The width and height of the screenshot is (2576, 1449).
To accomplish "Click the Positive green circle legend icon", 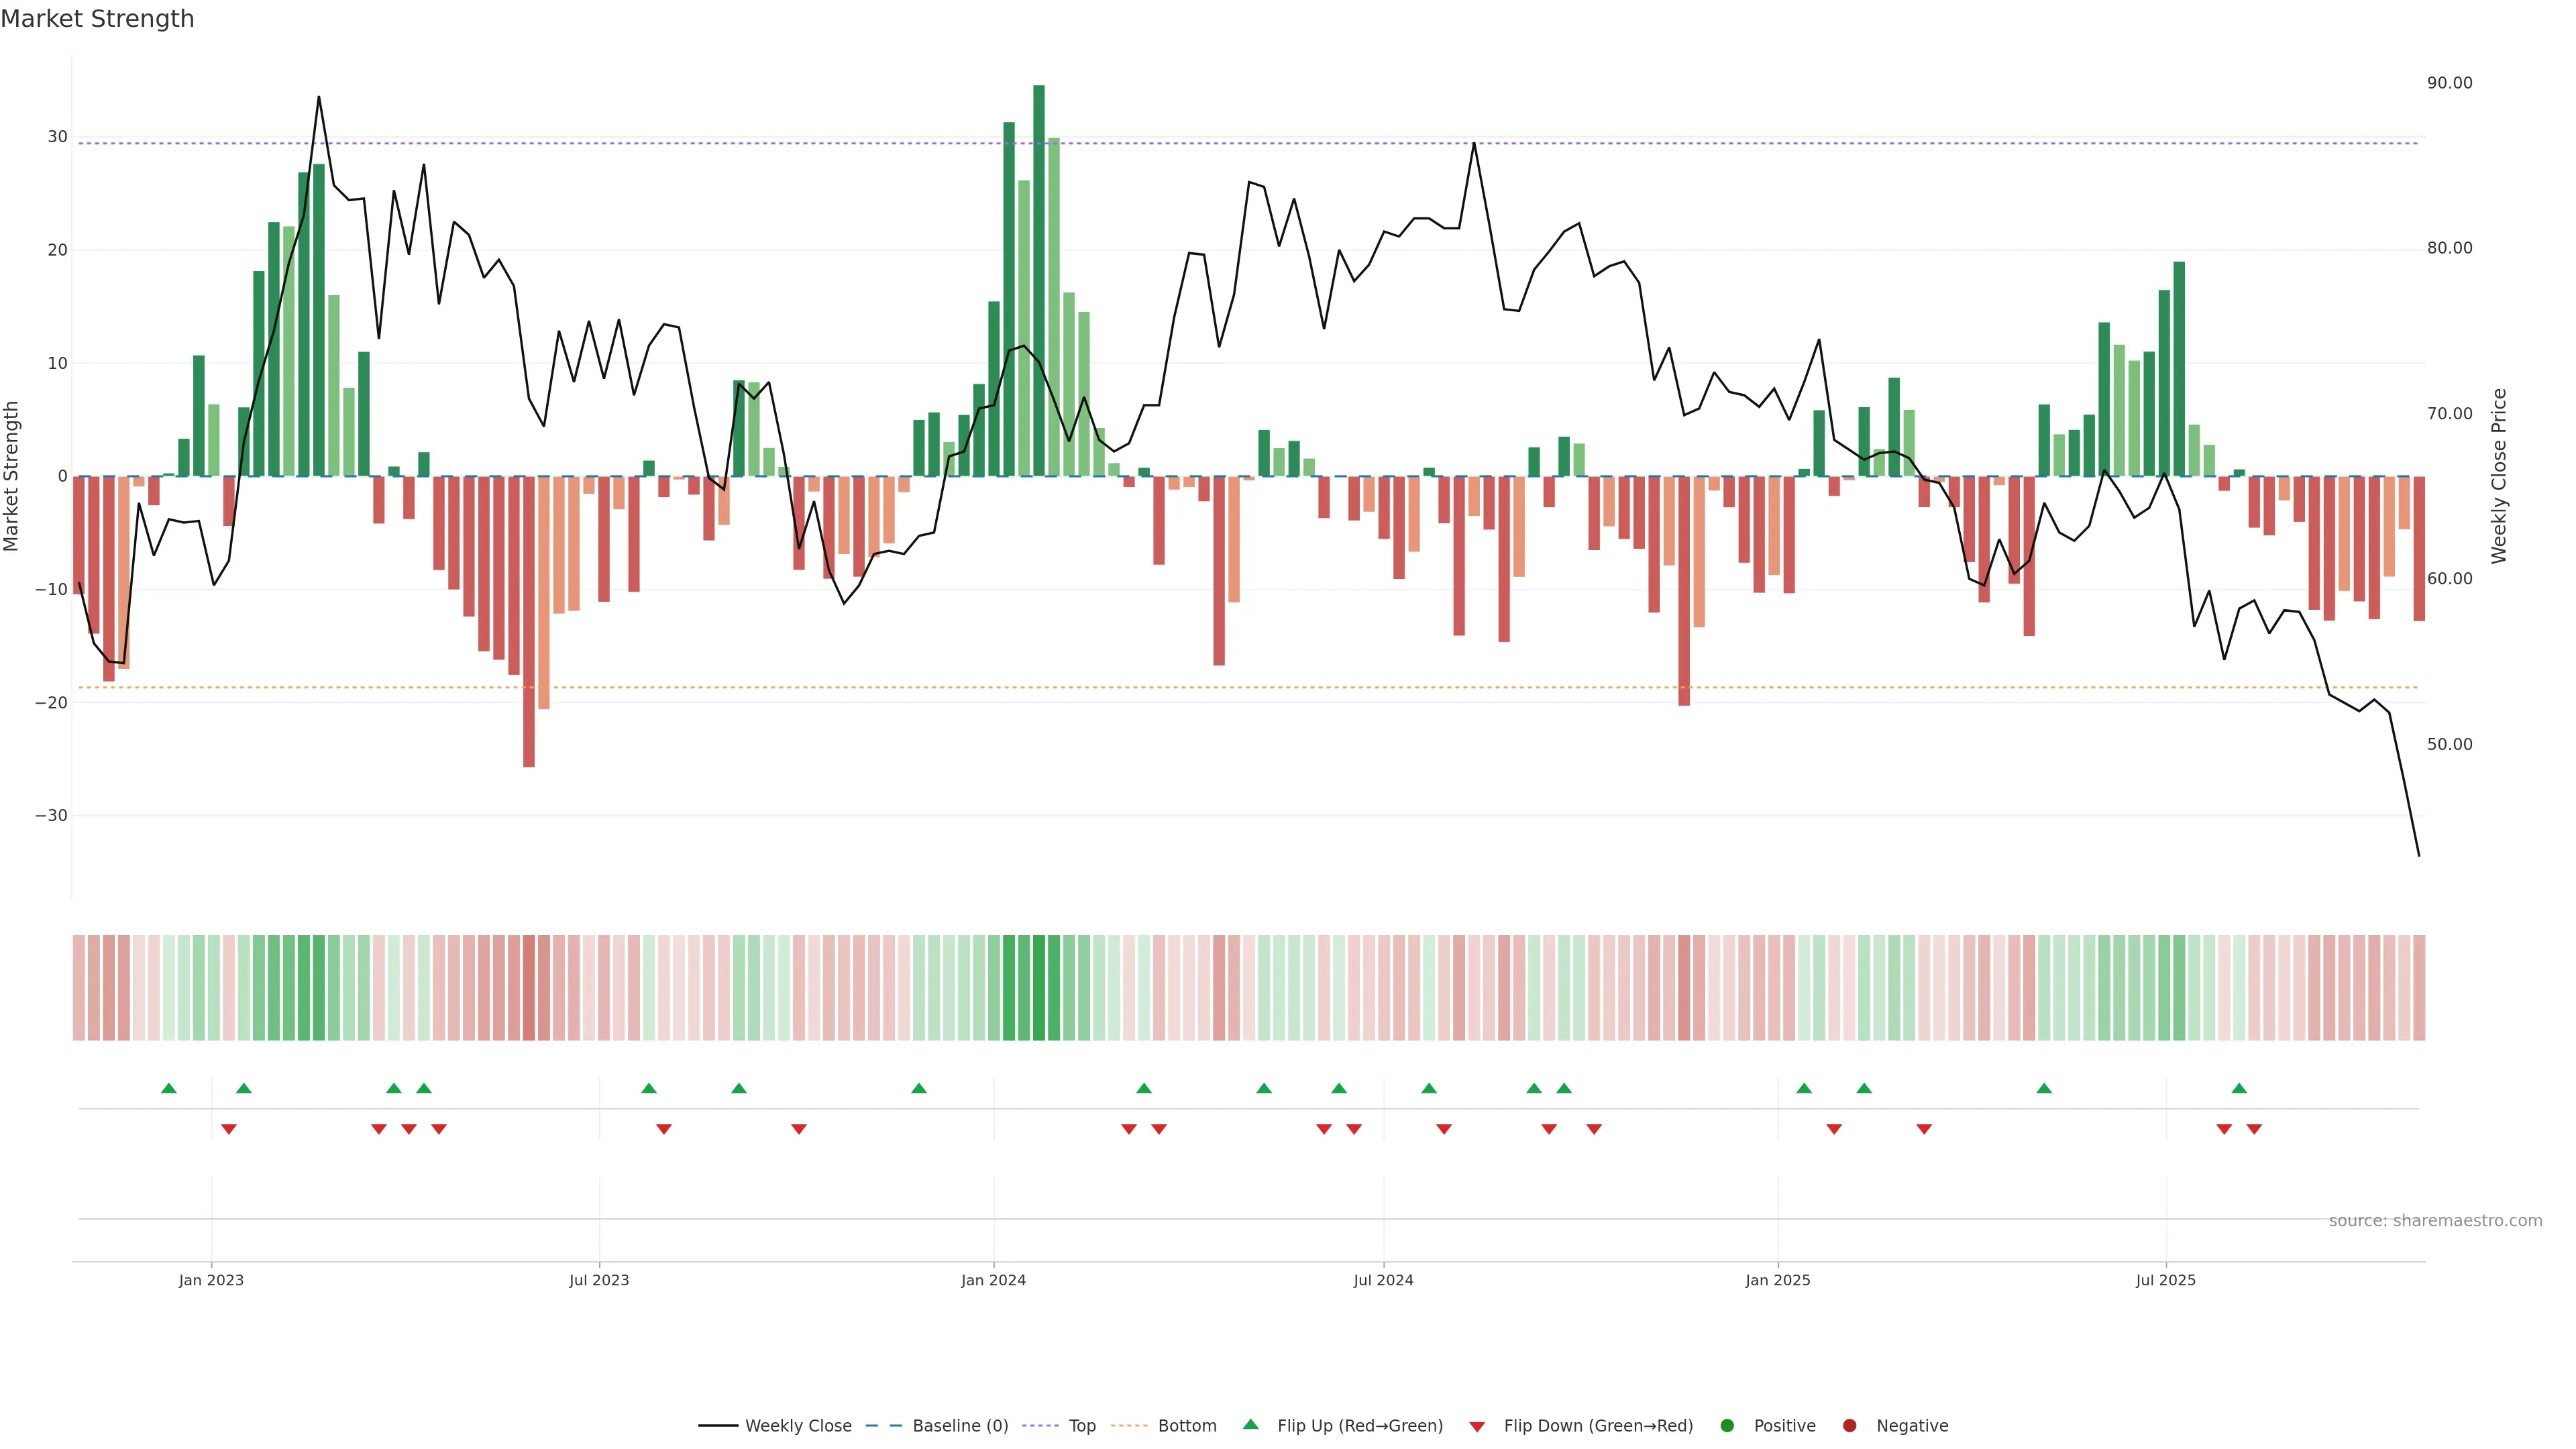I will tap(1727, 1426).
